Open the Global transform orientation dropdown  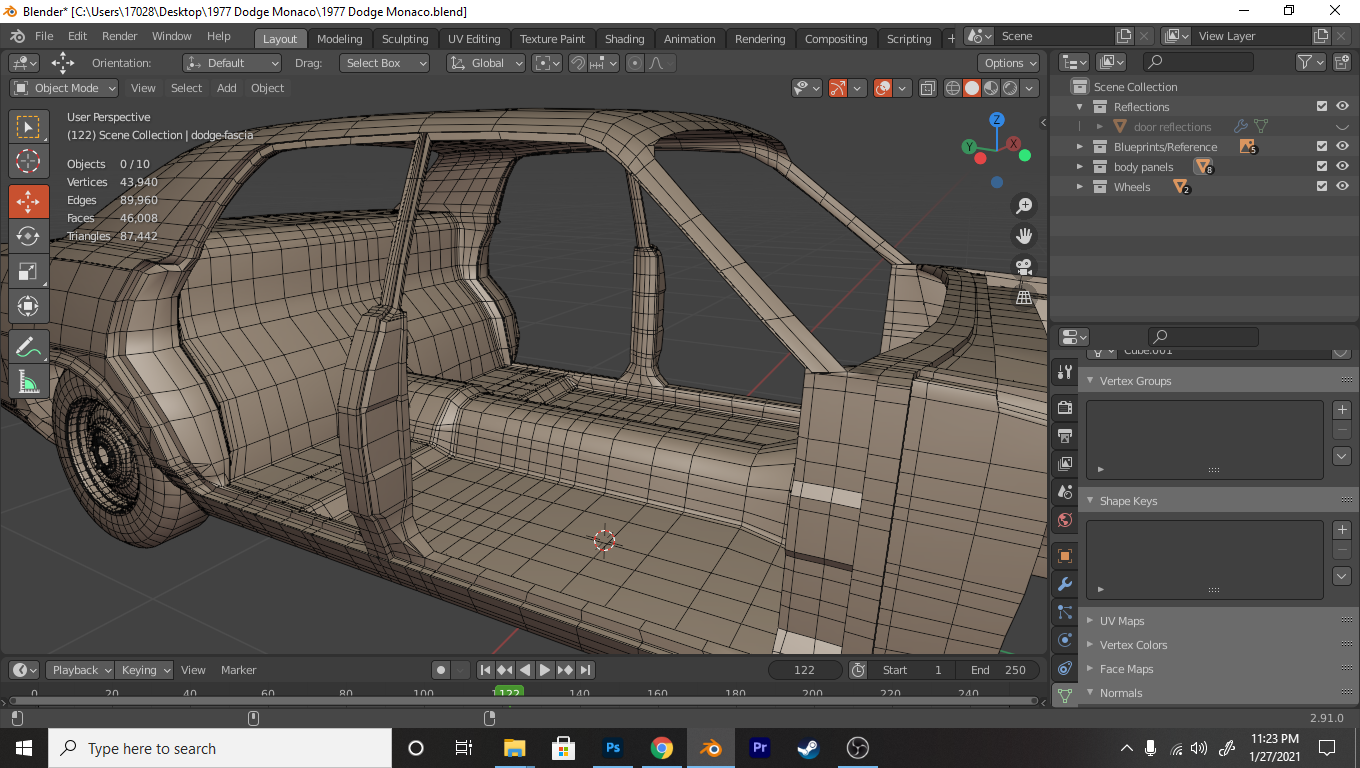(486, 63)
